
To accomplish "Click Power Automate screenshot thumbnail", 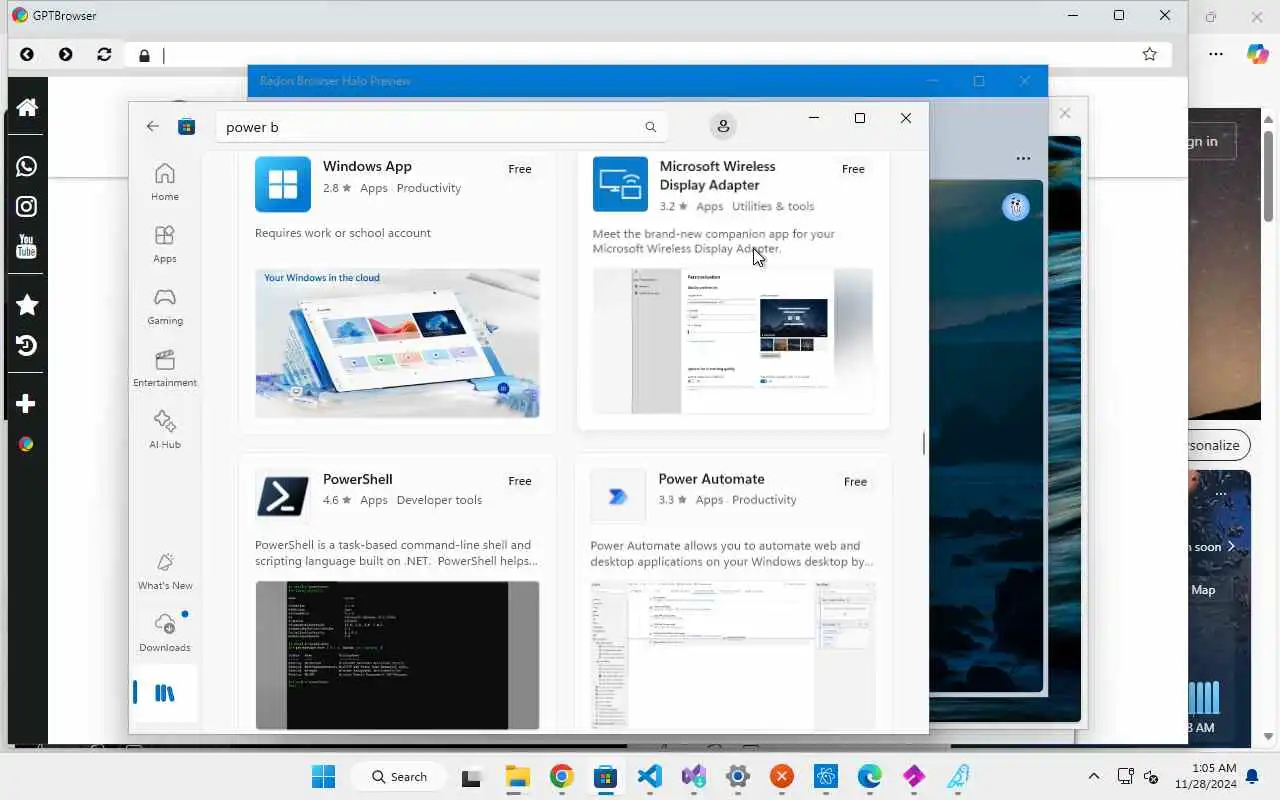I will [733, 655].
